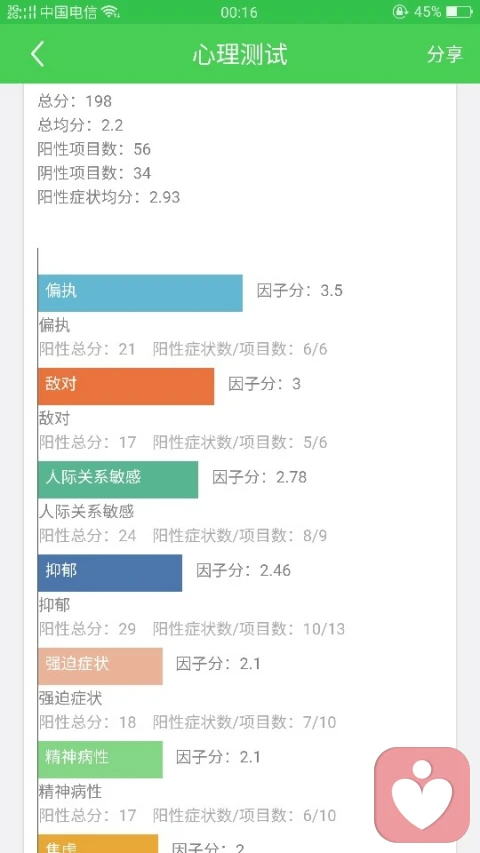Click the 总分：198 total score text
The image size is (480, 853).
pos(75,101)
